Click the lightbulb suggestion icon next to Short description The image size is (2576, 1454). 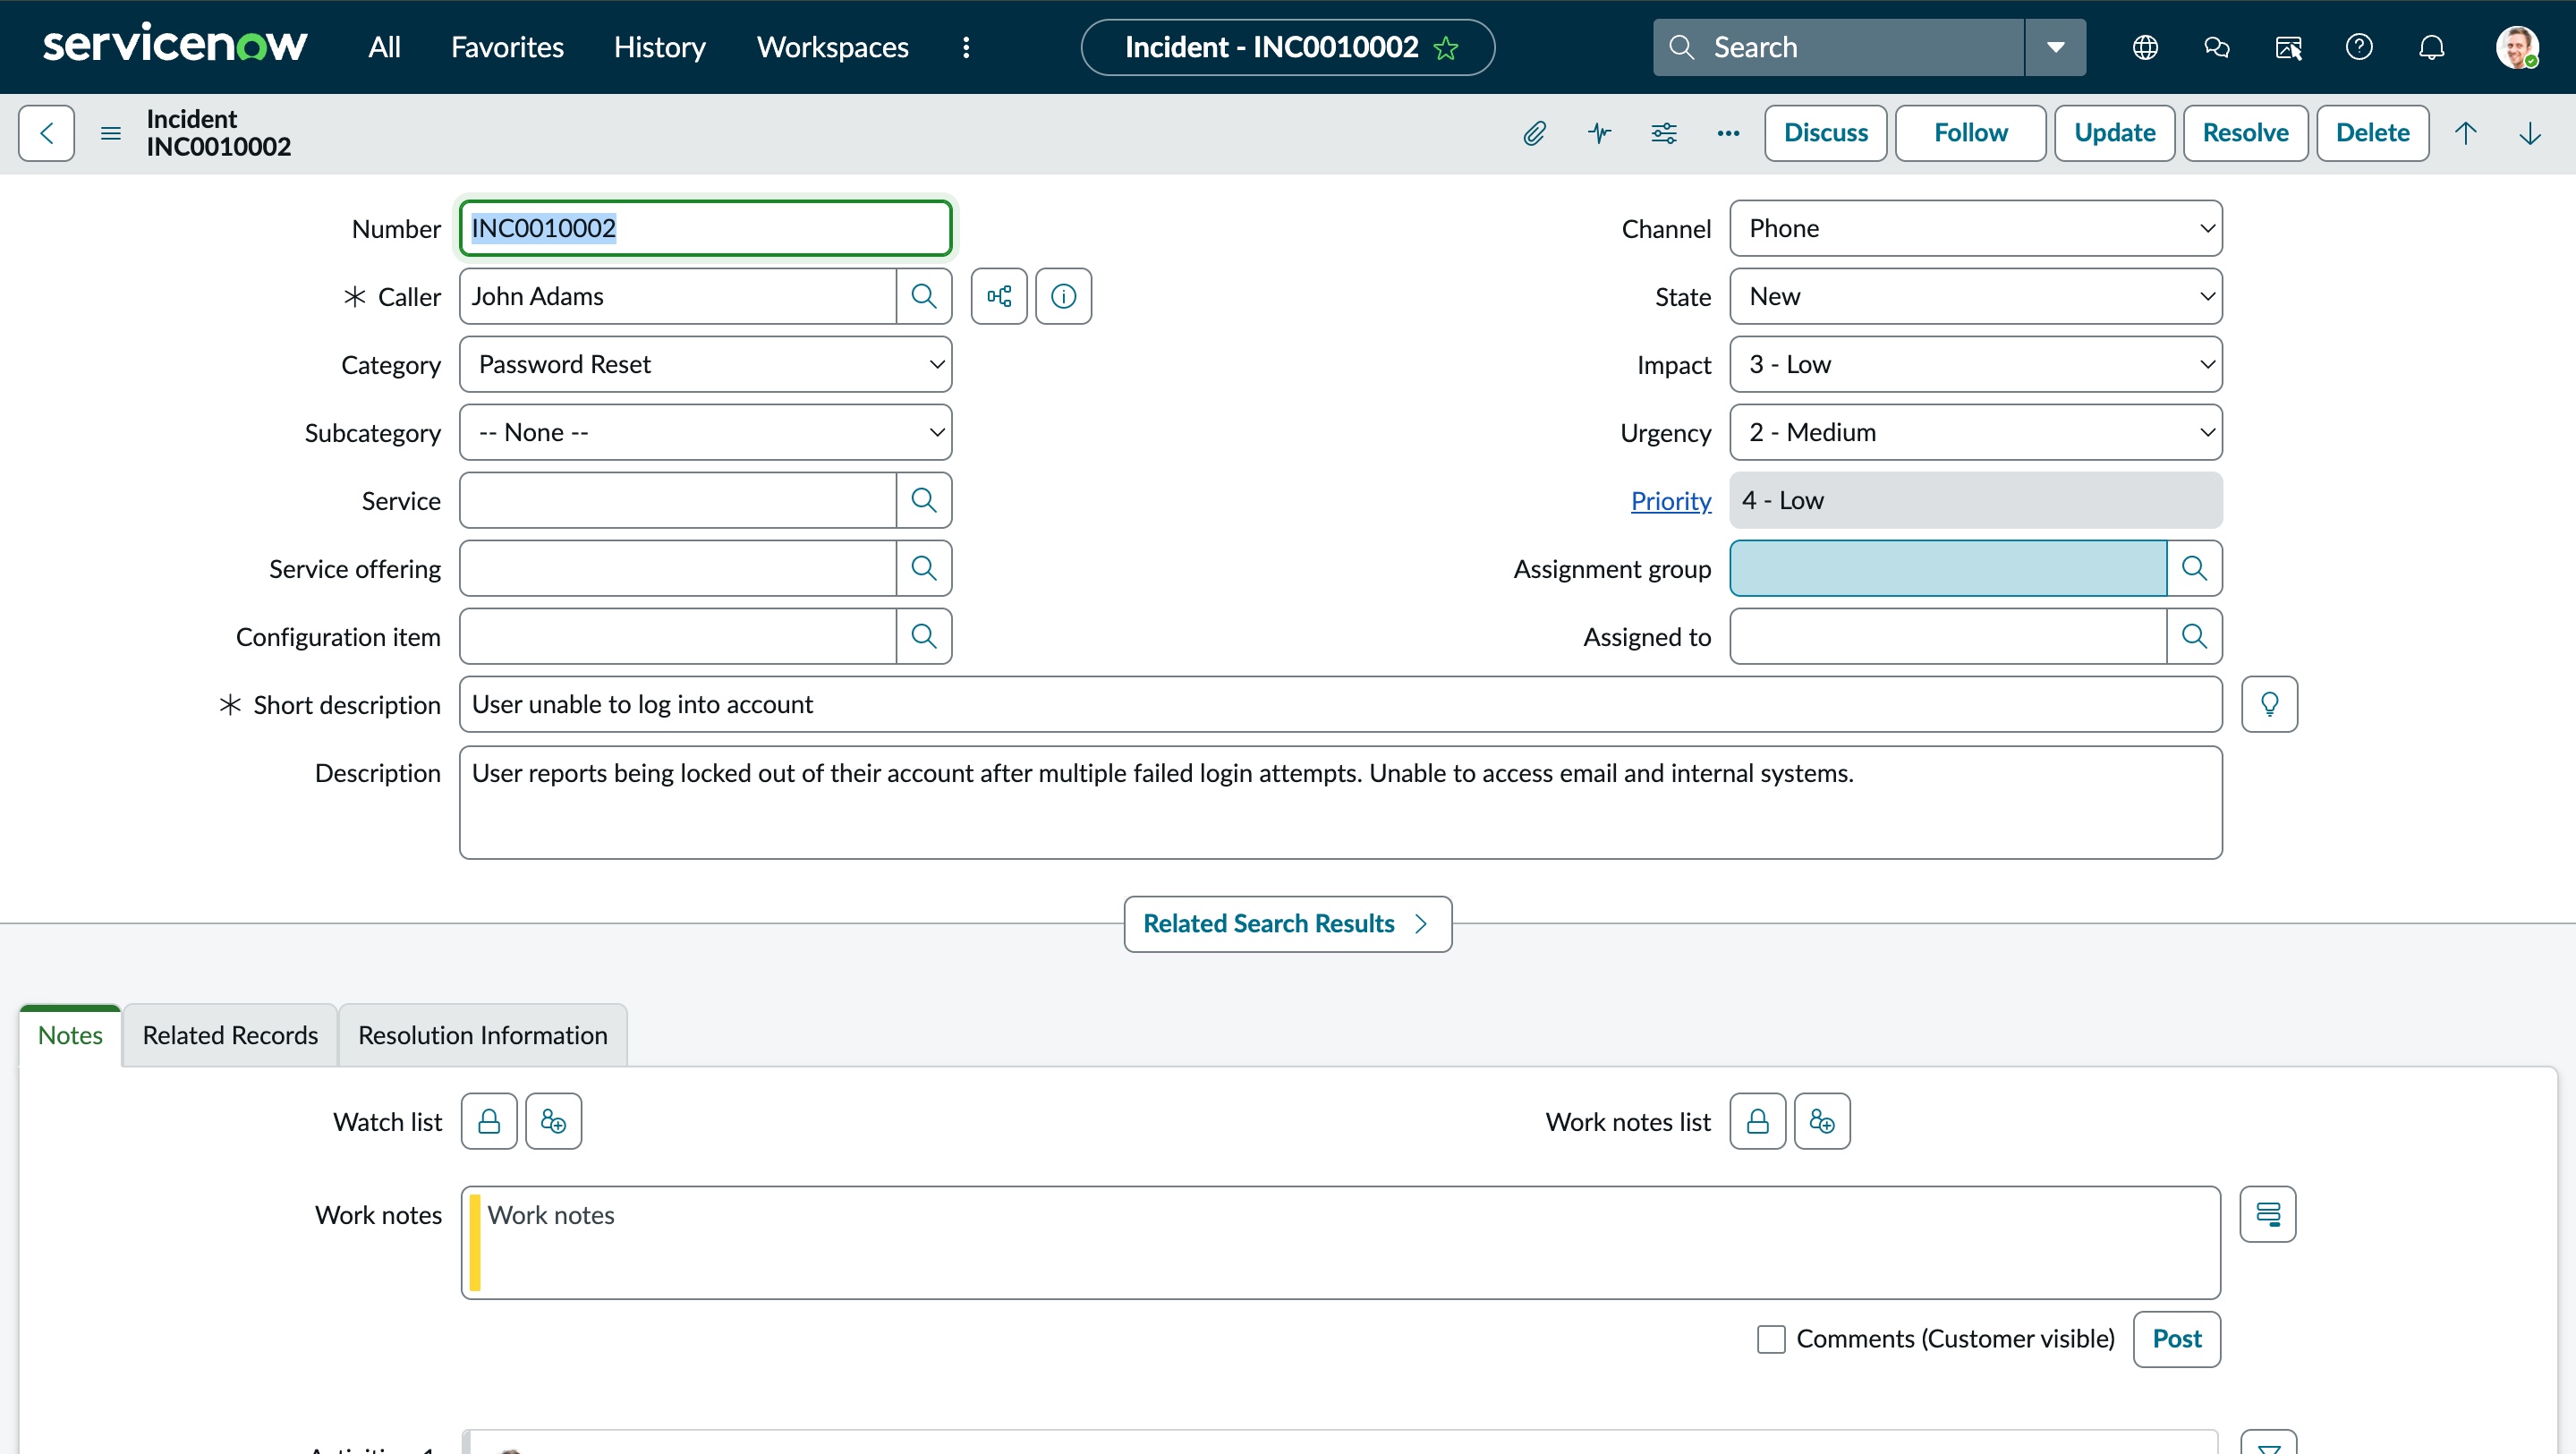[2269, 704]
